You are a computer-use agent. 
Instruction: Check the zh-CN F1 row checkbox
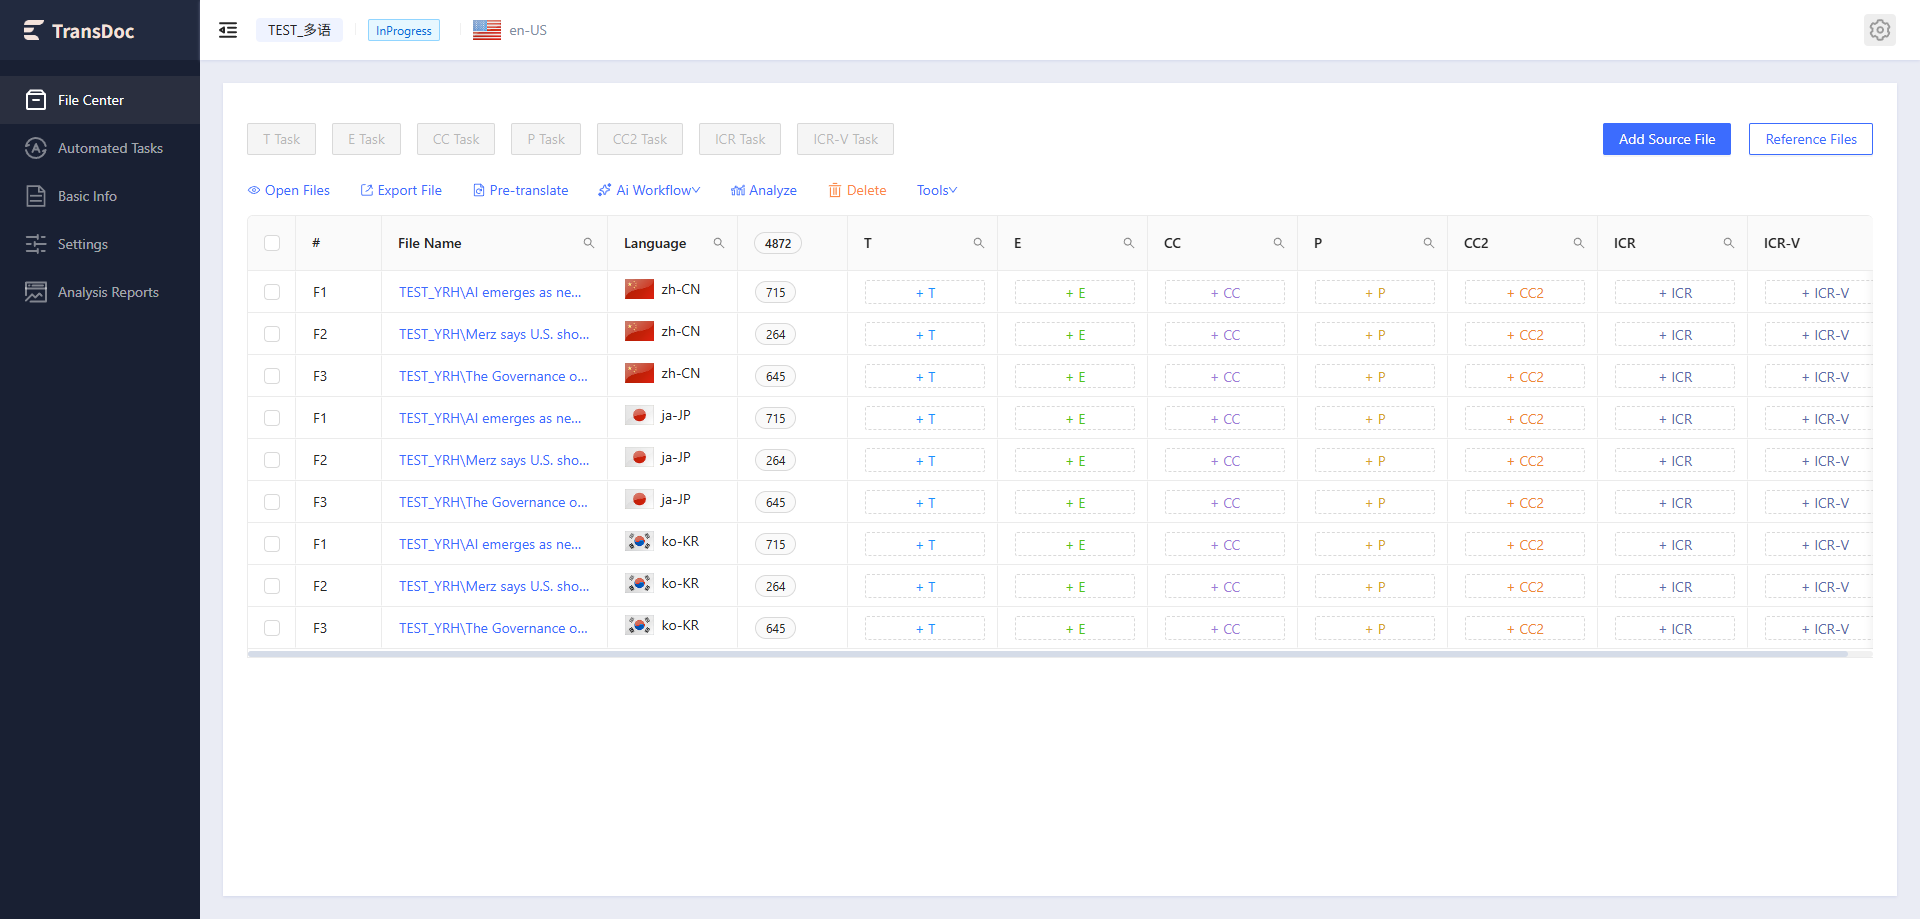click(x=272, y=292)
